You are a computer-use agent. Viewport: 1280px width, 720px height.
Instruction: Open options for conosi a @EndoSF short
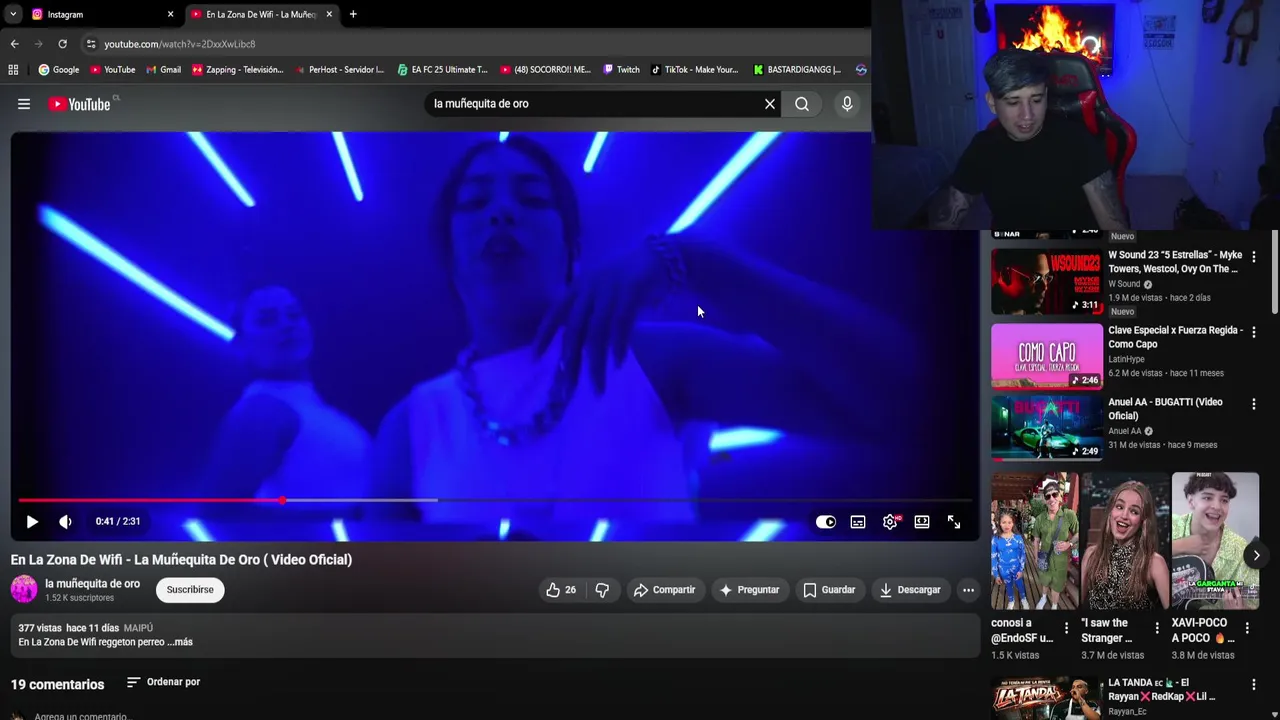click(1067, 628)
